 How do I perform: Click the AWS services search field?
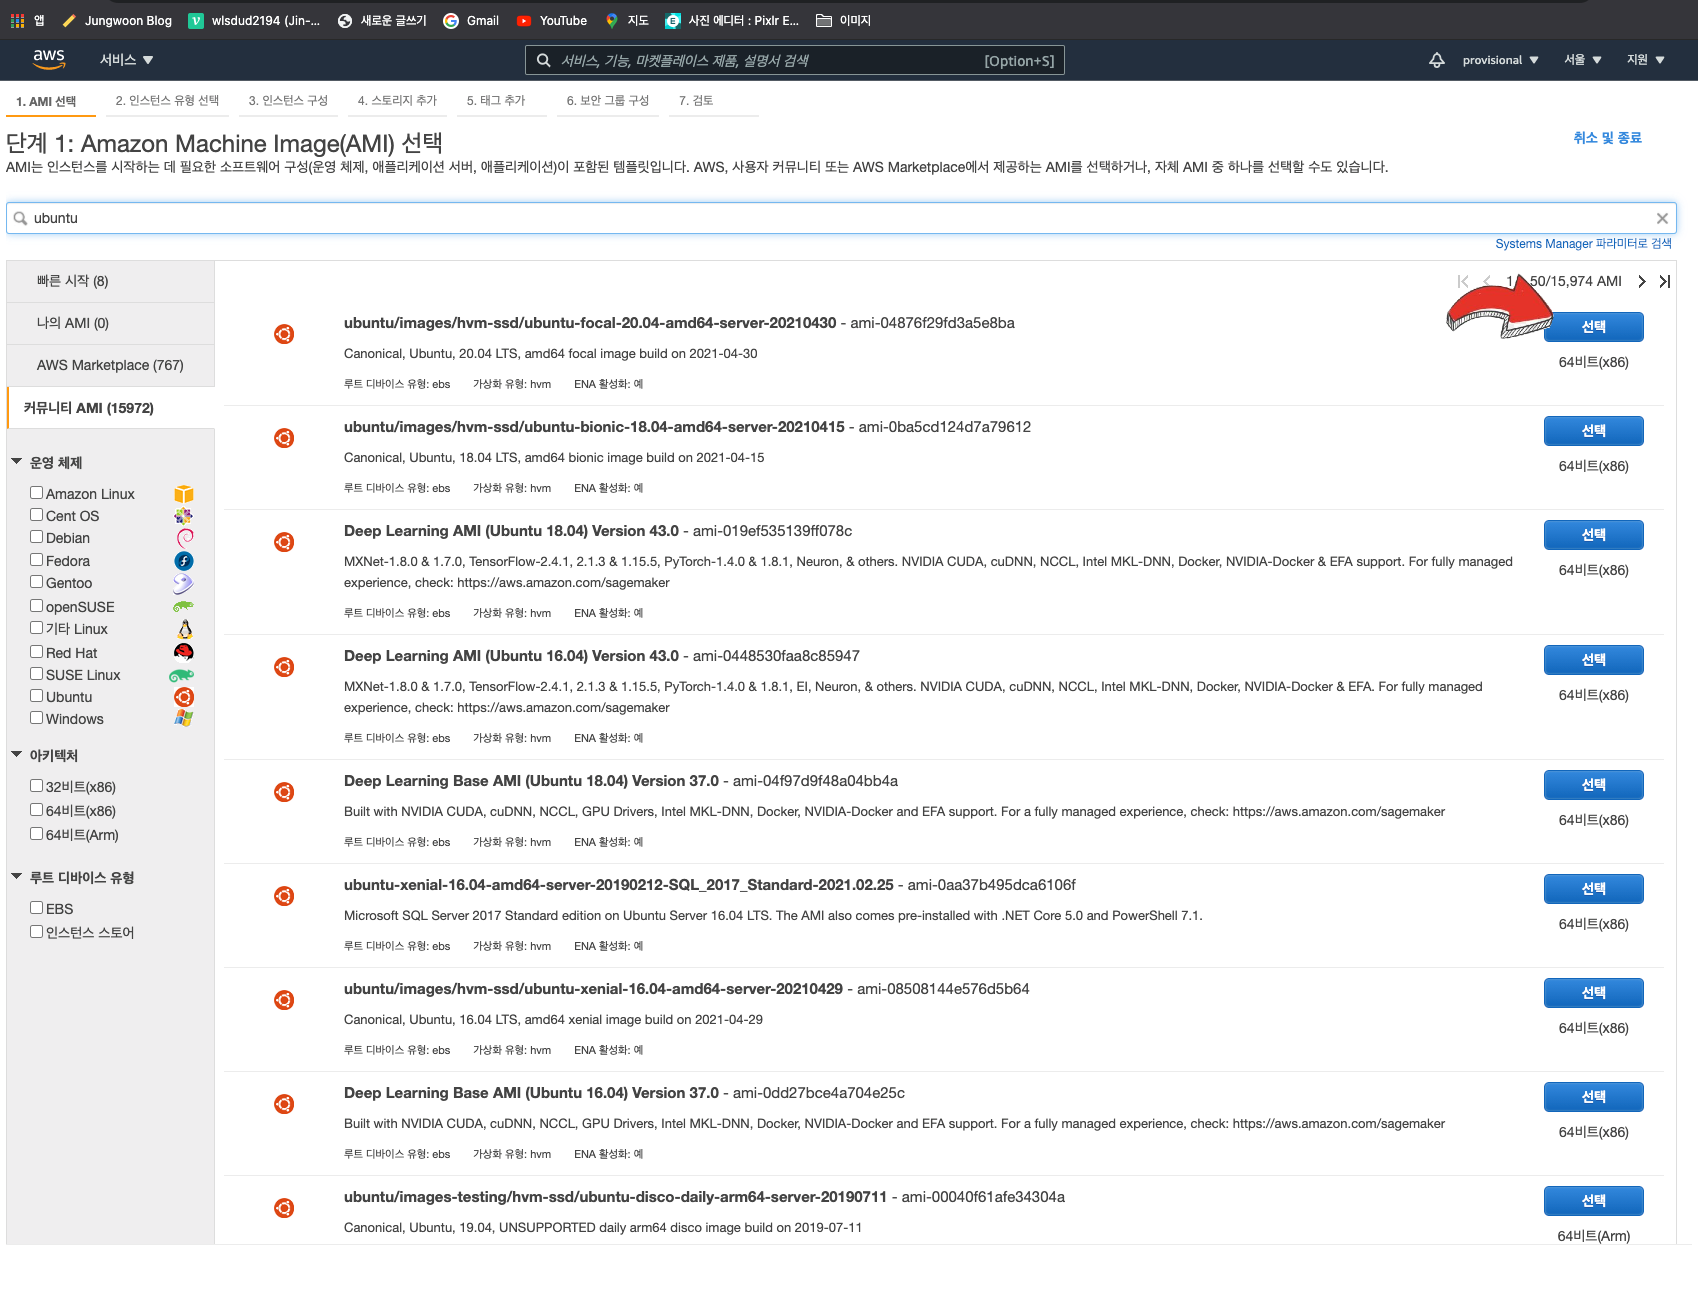click(795, 60)
